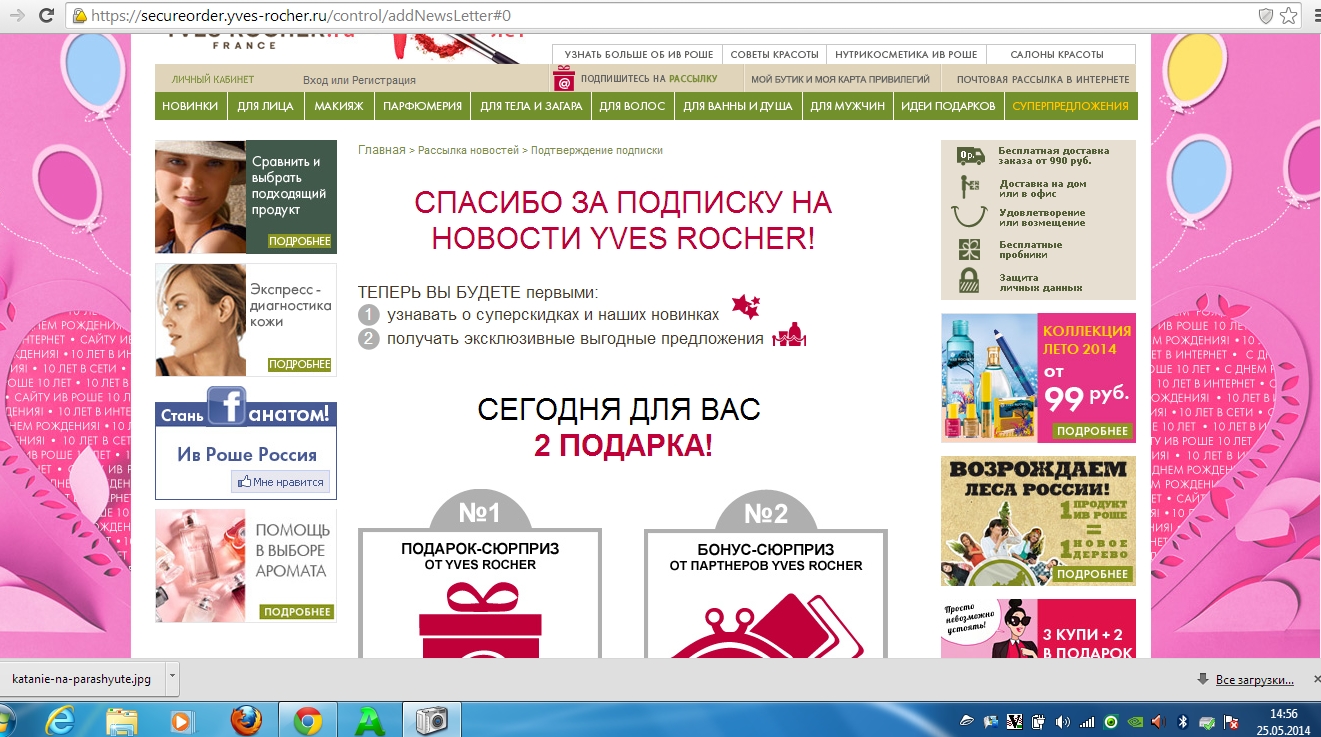The width and height of the screenshot is (1321, 737).
Task: Open the ДЛЯ ЛИЦА menu
Action: 265,106
